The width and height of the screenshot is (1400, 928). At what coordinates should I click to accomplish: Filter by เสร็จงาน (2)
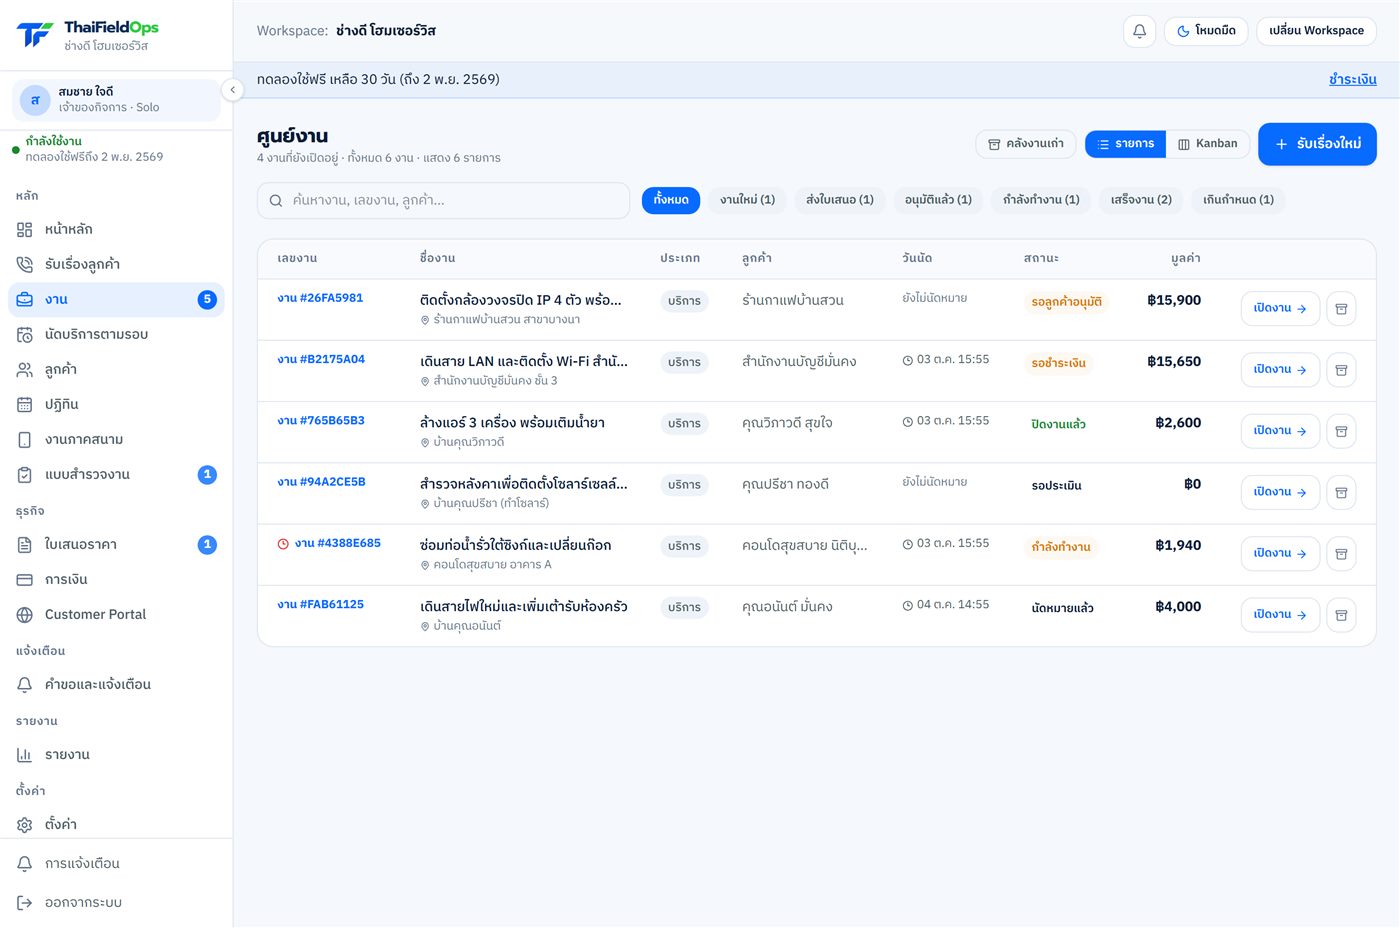tap(1141, 200)
